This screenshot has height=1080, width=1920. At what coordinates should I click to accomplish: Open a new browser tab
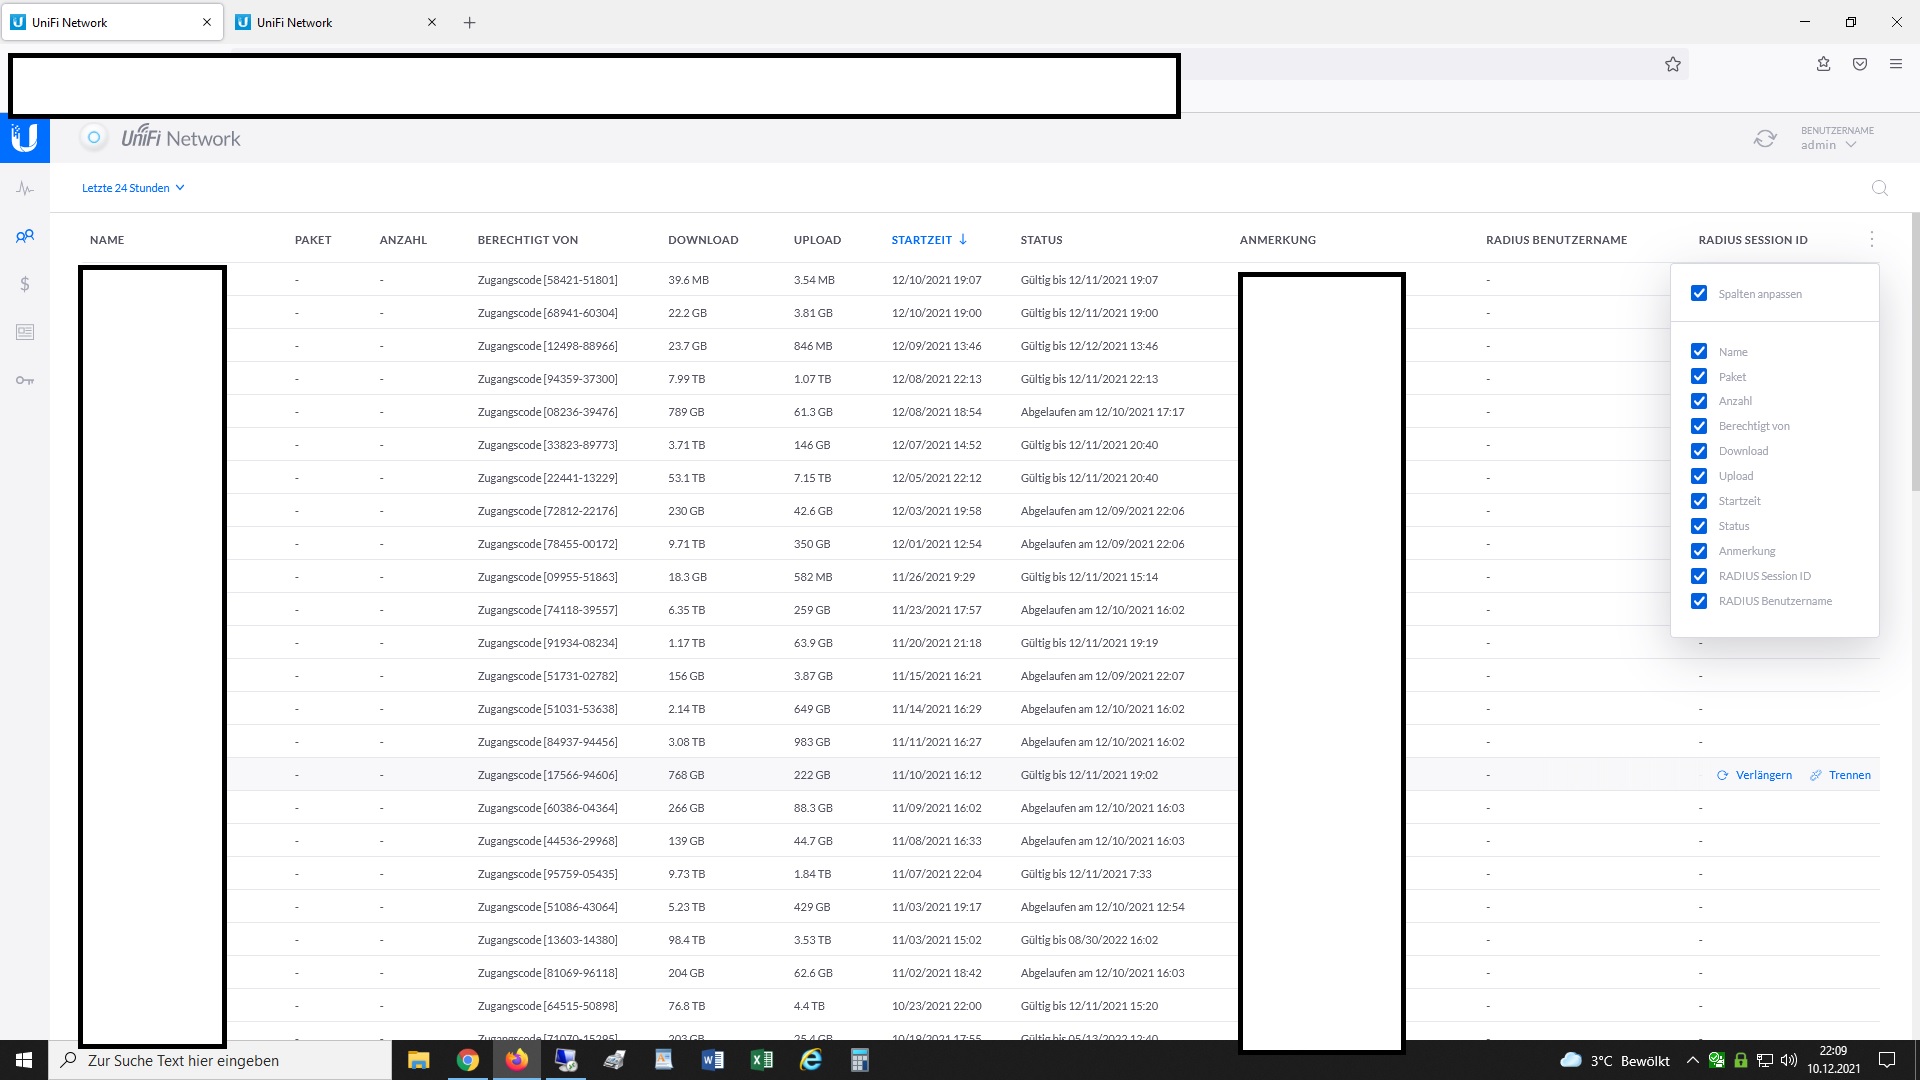tap(469, 22)
